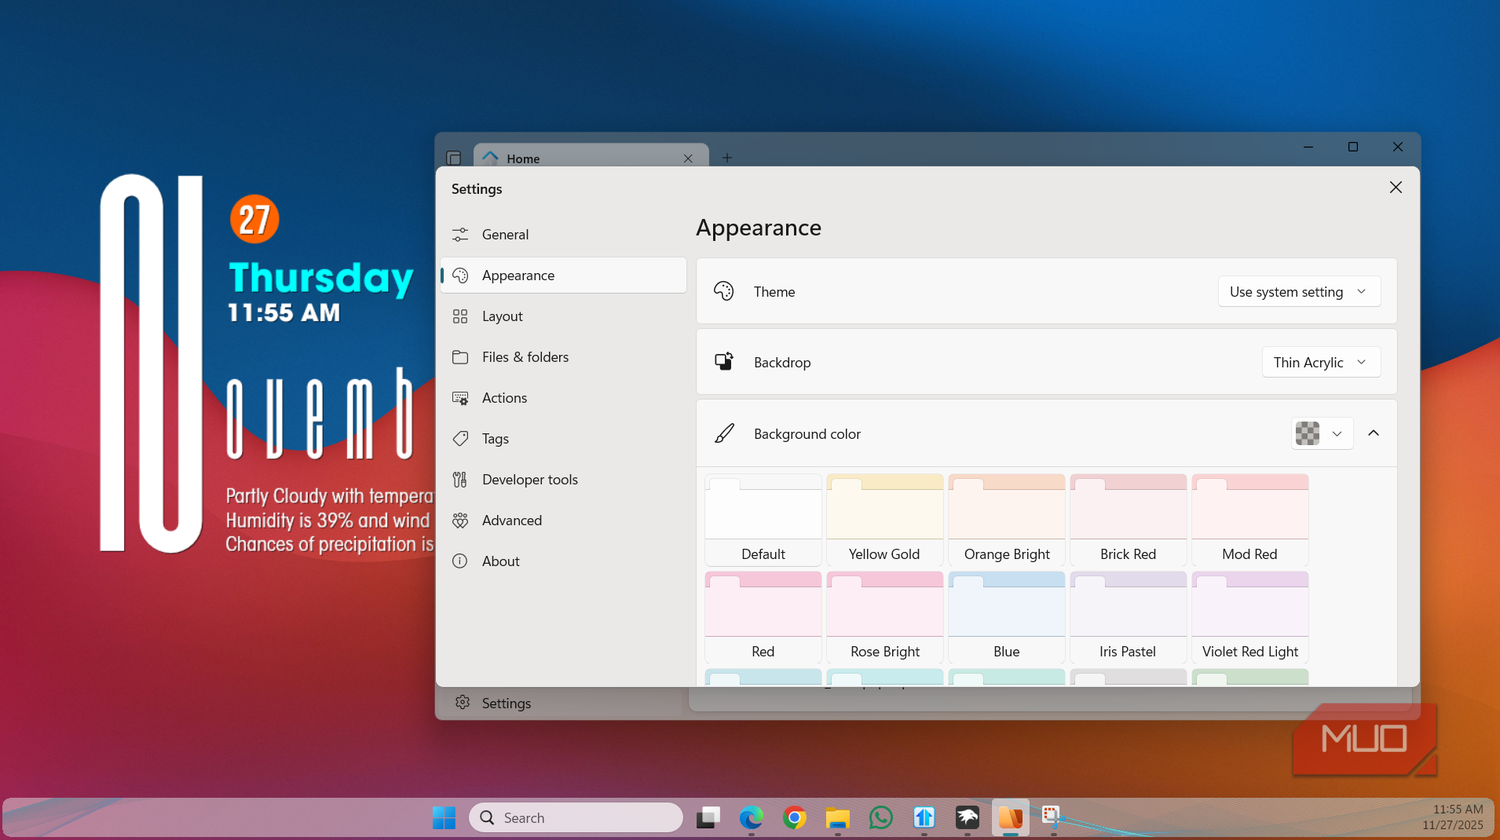1500x840 pixels.
Task: Open Windows Start menu
Action: (444, 818)
